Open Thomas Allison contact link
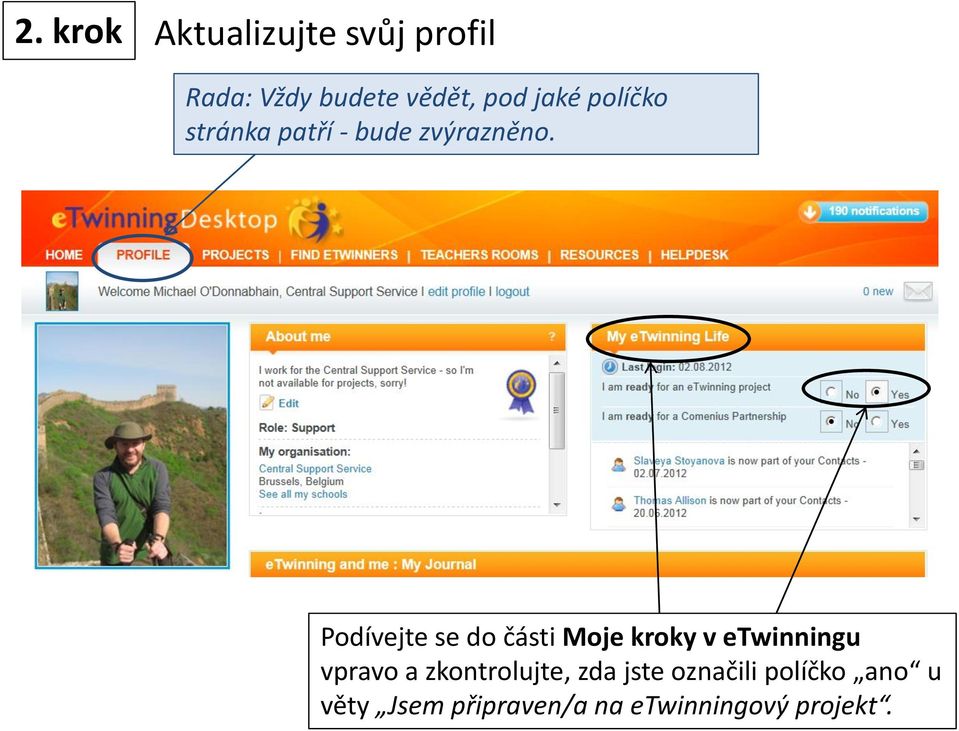Image resolution: width=959 pixels, height=731 pixels. coord(670,500)
